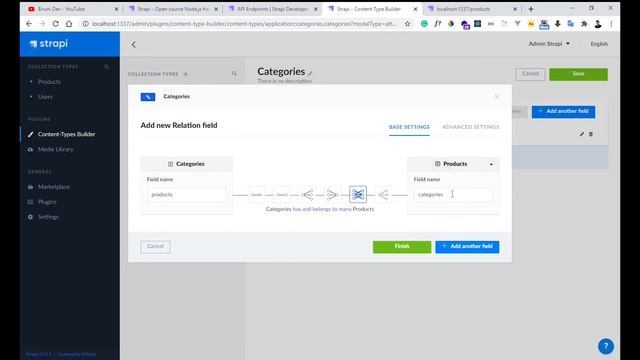This screenshot has height=360, width=640.
Task: Go back using the Strapi header arrow
Action: coord(133,44)
